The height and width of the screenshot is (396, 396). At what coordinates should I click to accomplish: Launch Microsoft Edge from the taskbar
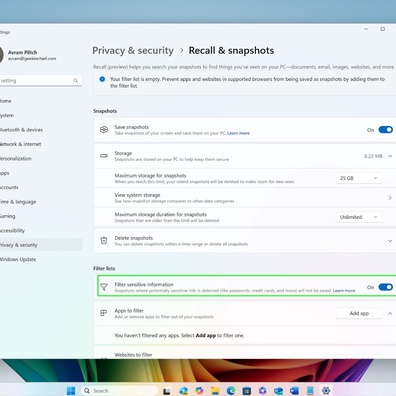pos(231,391)
